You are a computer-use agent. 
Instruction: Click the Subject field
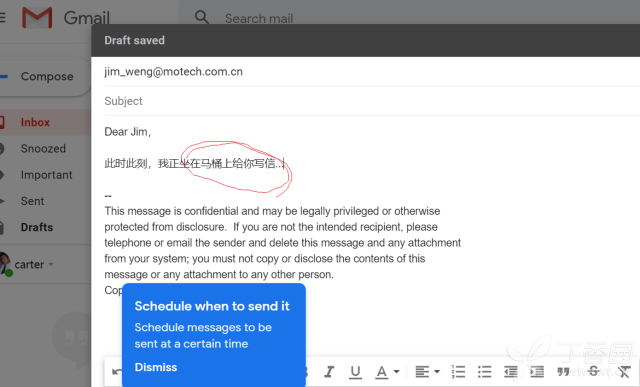[371, 101]
